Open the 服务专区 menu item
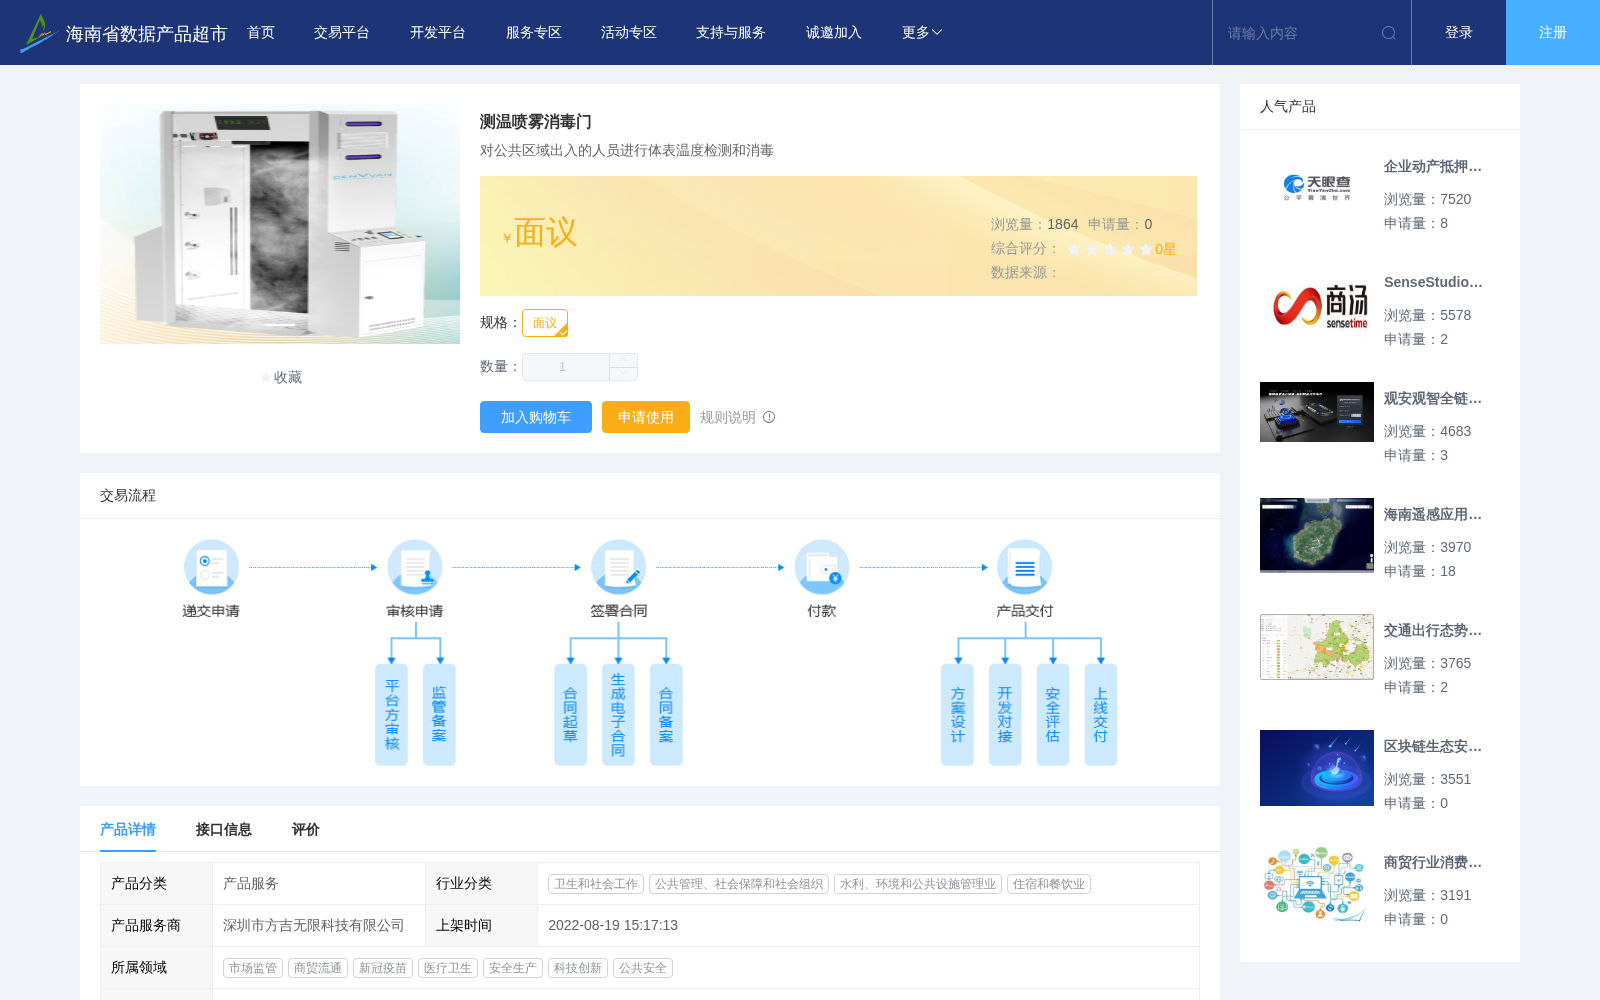 pyautogui.click(x=534, y=33)
